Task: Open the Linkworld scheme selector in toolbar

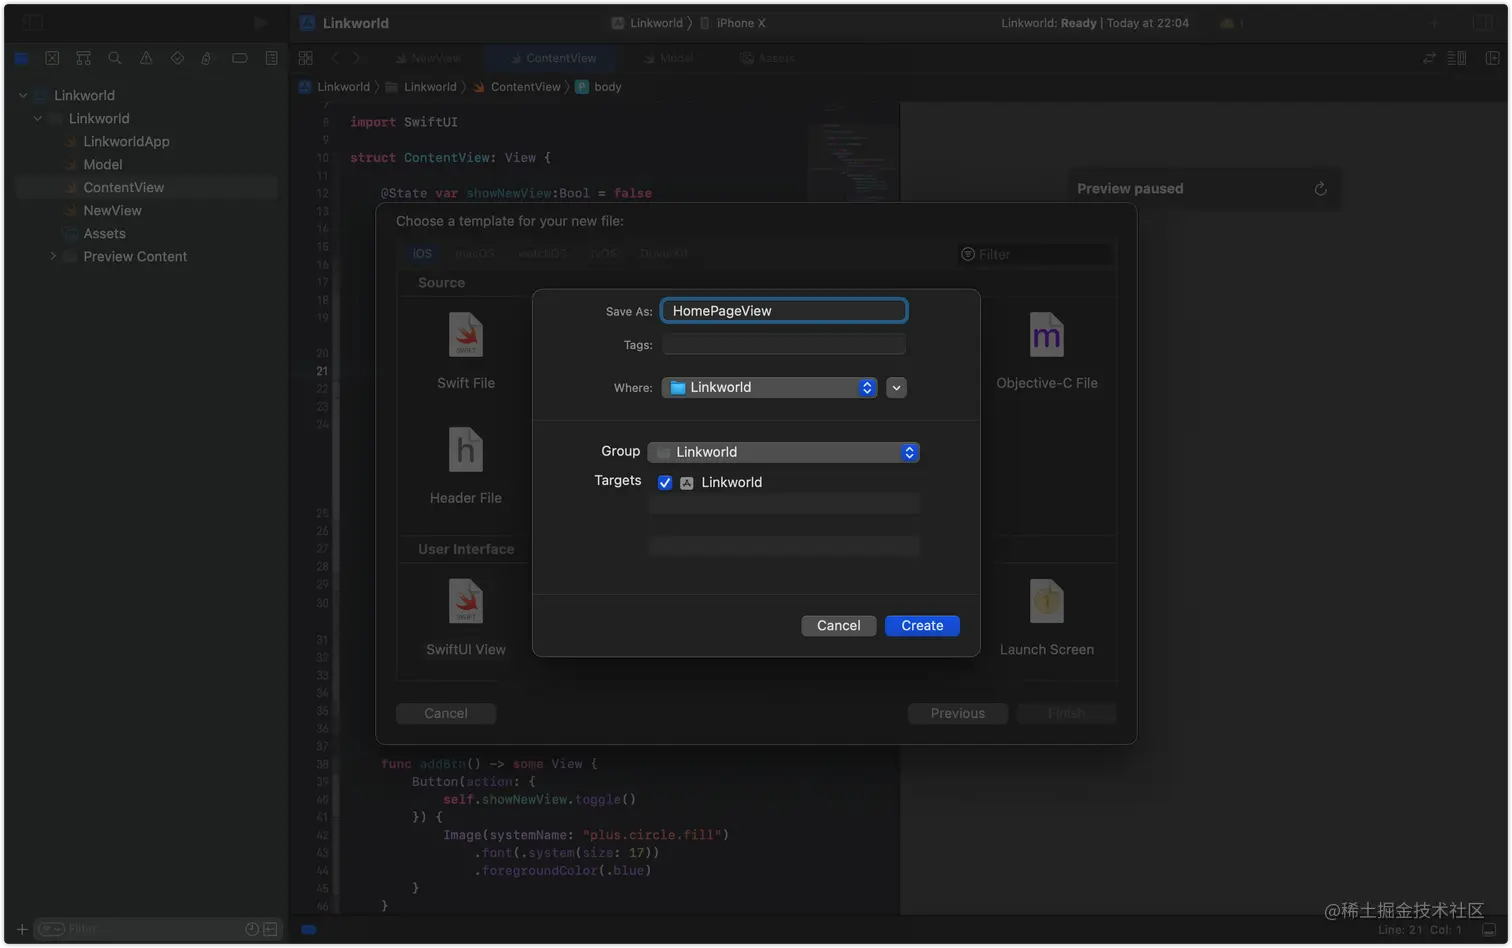Action: (647, 22)
